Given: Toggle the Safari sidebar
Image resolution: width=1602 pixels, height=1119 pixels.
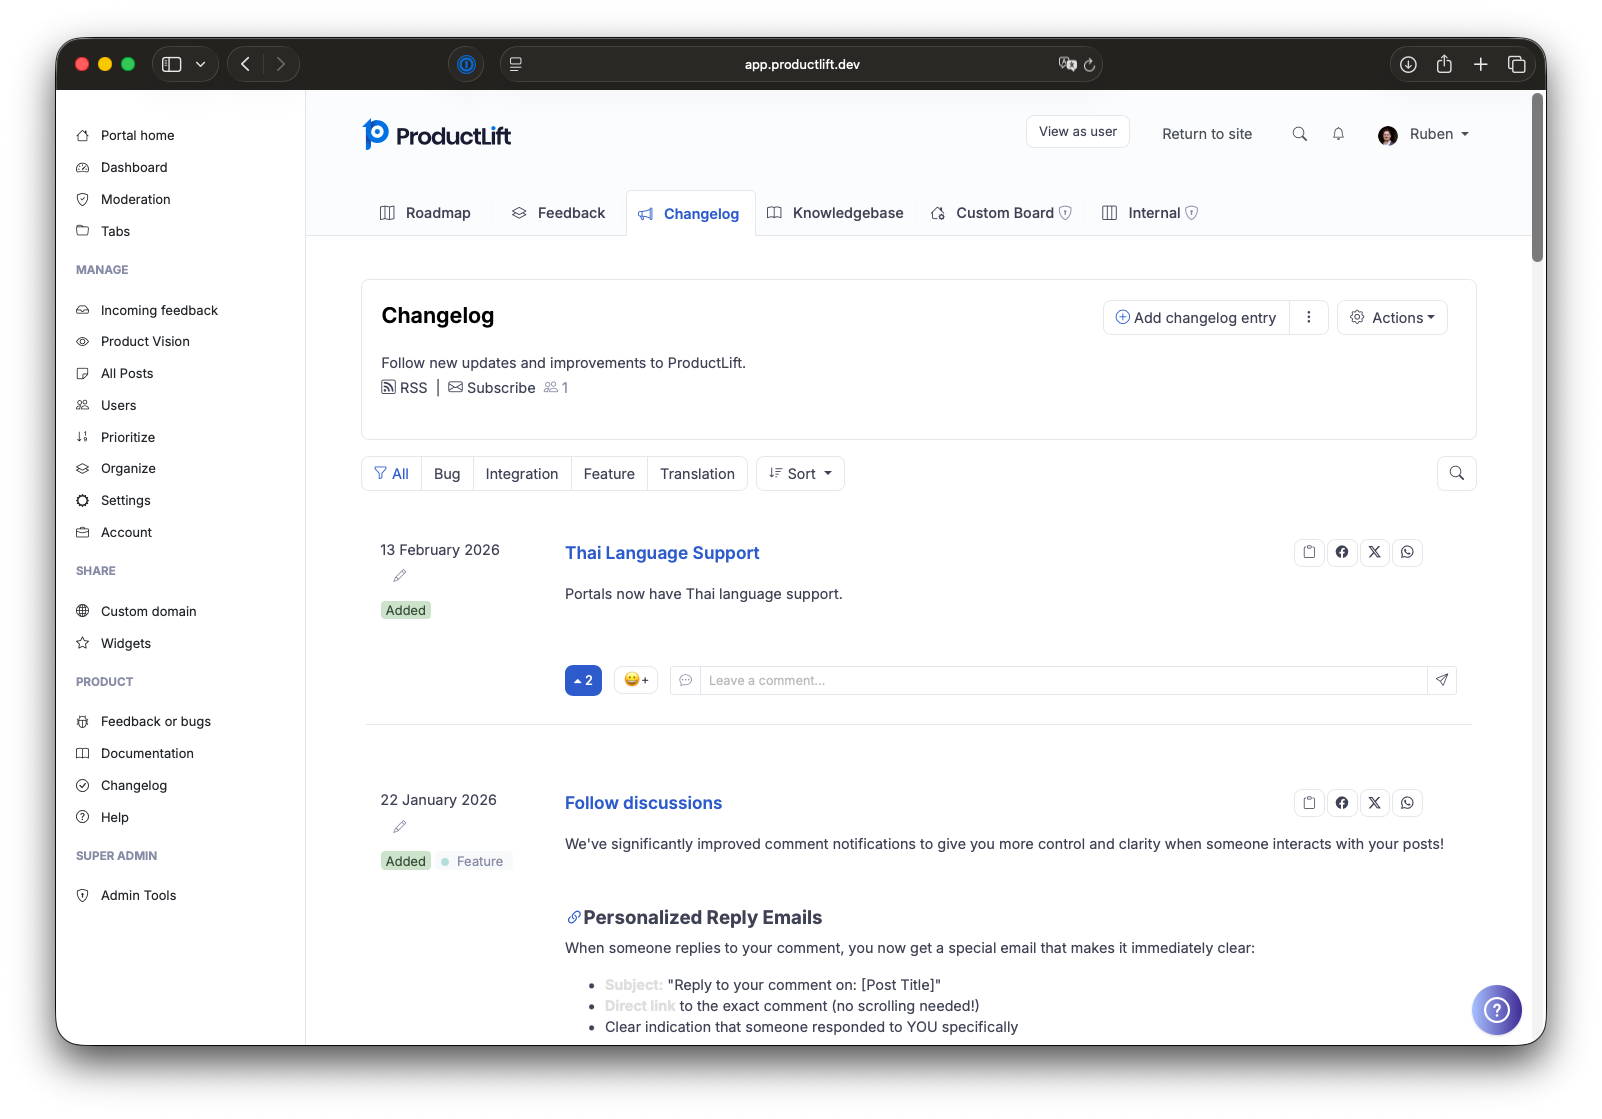Looking at the screenshot, I should pyautogui.click(x=172, y=64).
